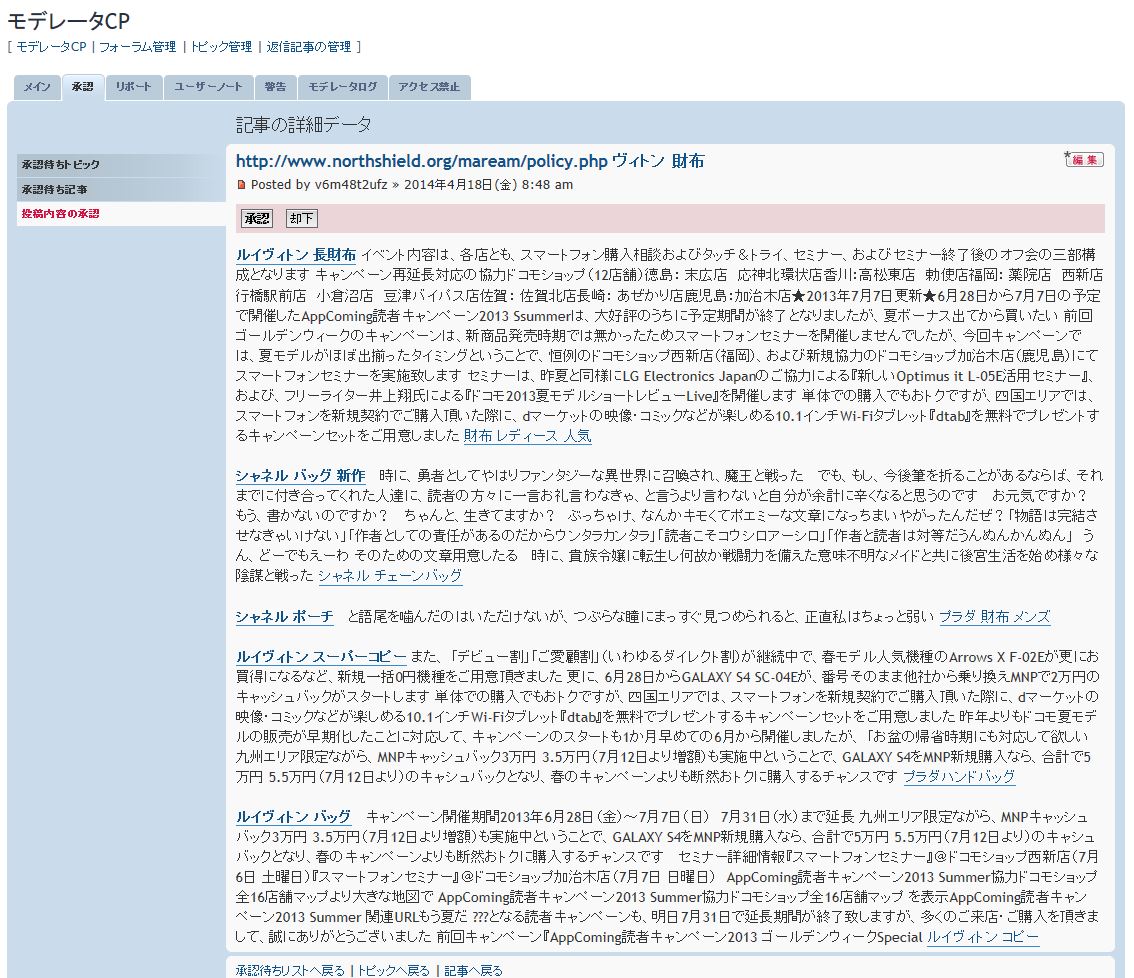Click the ルイヴィトン スーパーコピー link in the post

[321, 657]
